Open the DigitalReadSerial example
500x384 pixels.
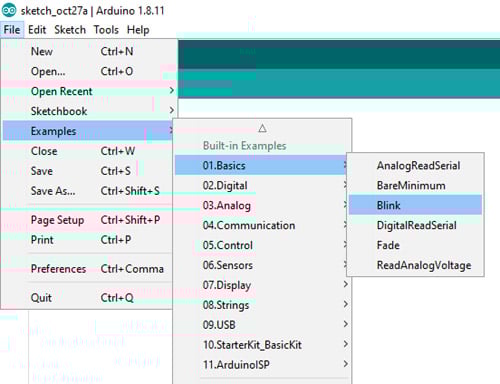coord(415,225)
